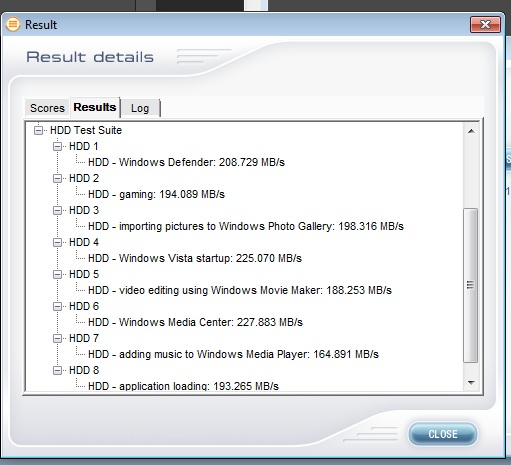Viewport: 511px width, 465px height.
Task: Collapse the HDD 8 tree node
Action: pyautogui.click(x=58, y=370)
